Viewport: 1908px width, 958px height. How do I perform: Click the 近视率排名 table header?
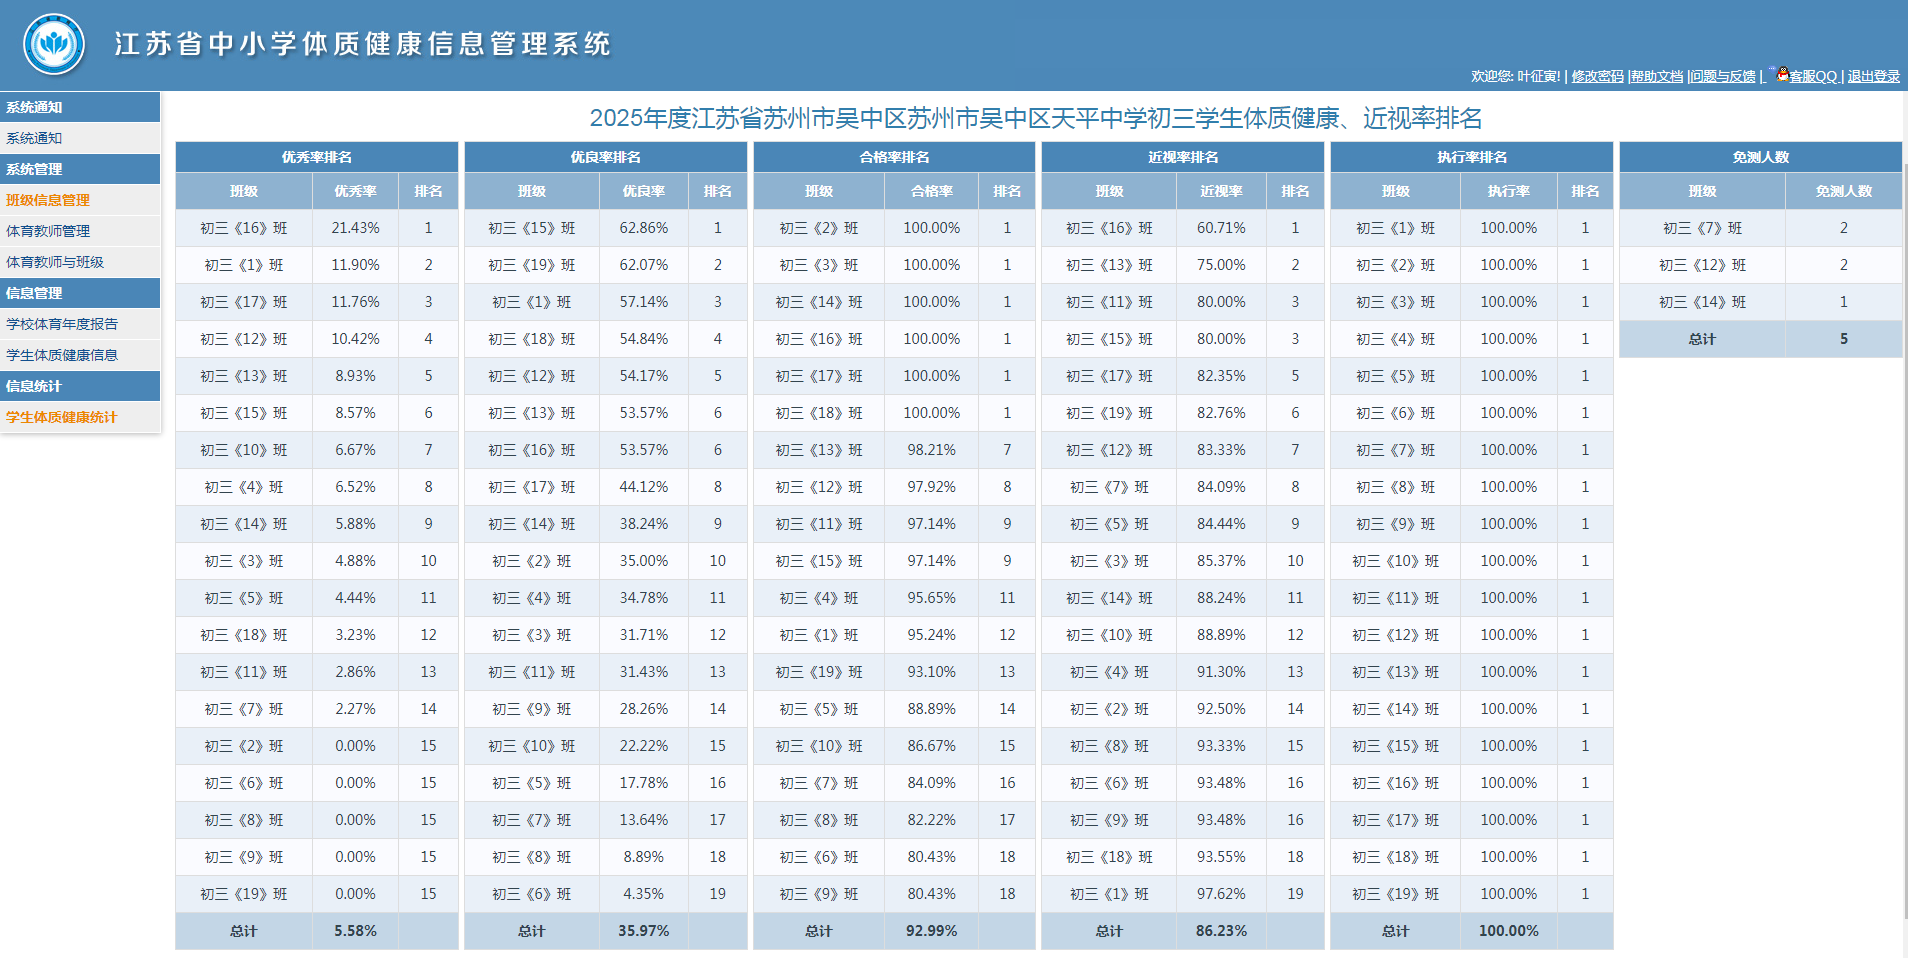click(x=1182, y=157)
